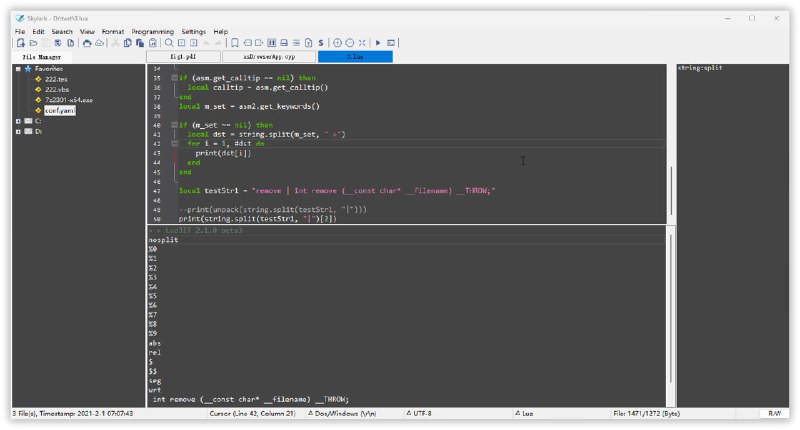Click the Search magnifier toolbar icon
Viewport: 800px width, 430px height.
click(169, 43)
